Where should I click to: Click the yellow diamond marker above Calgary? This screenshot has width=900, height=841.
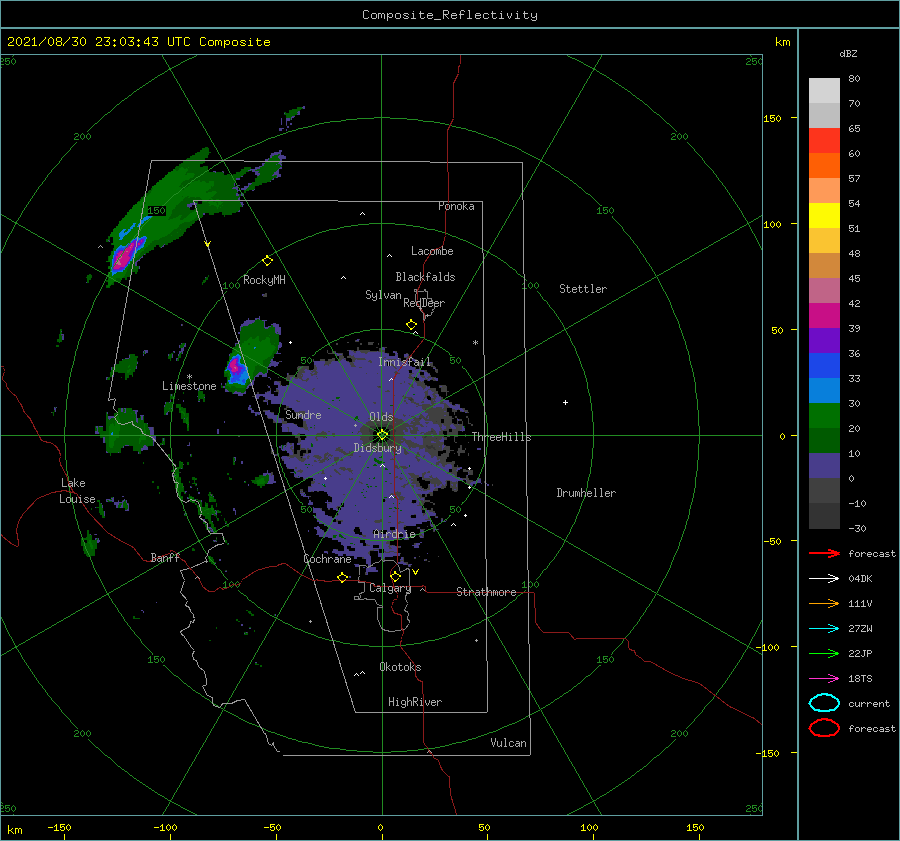[395, 576]
